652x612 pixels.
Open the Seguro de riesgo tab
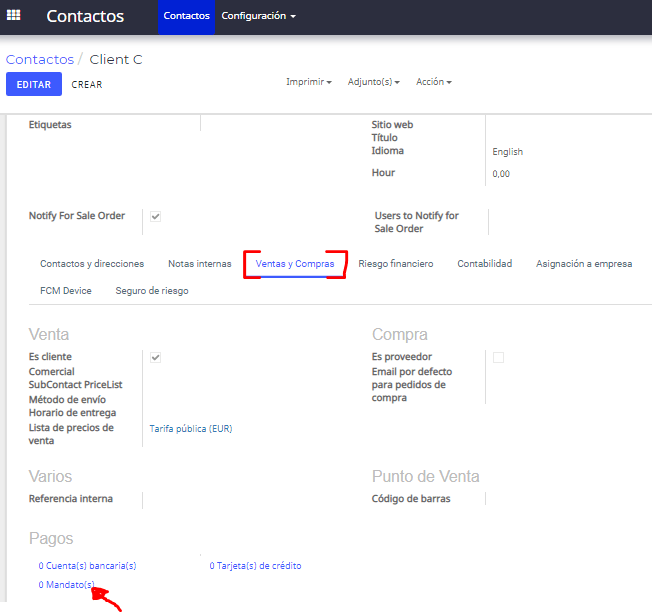[152, 291]
